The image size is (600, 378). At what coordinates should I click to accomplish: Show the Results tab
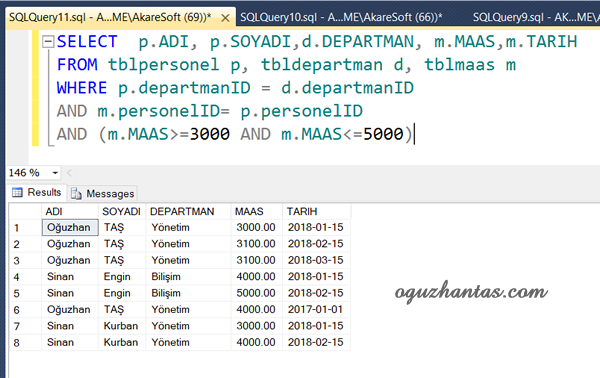[x=37, y=192]
